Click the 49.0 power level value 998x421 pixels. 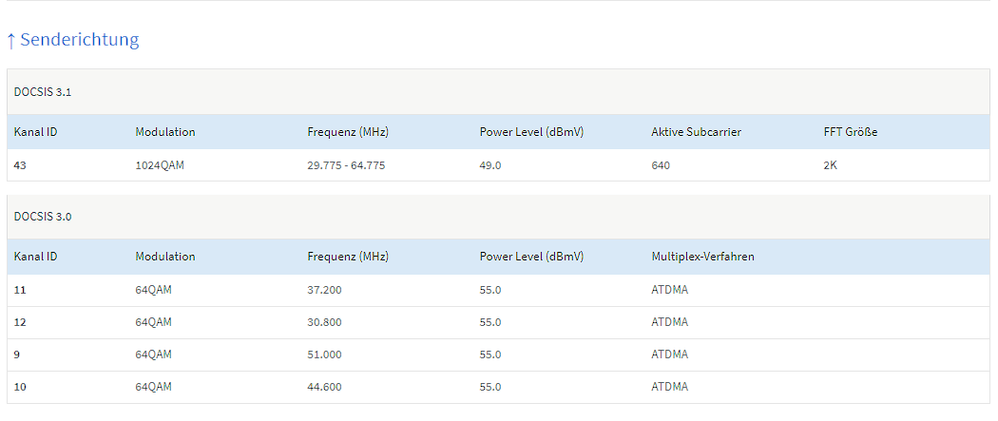[490, 165]
